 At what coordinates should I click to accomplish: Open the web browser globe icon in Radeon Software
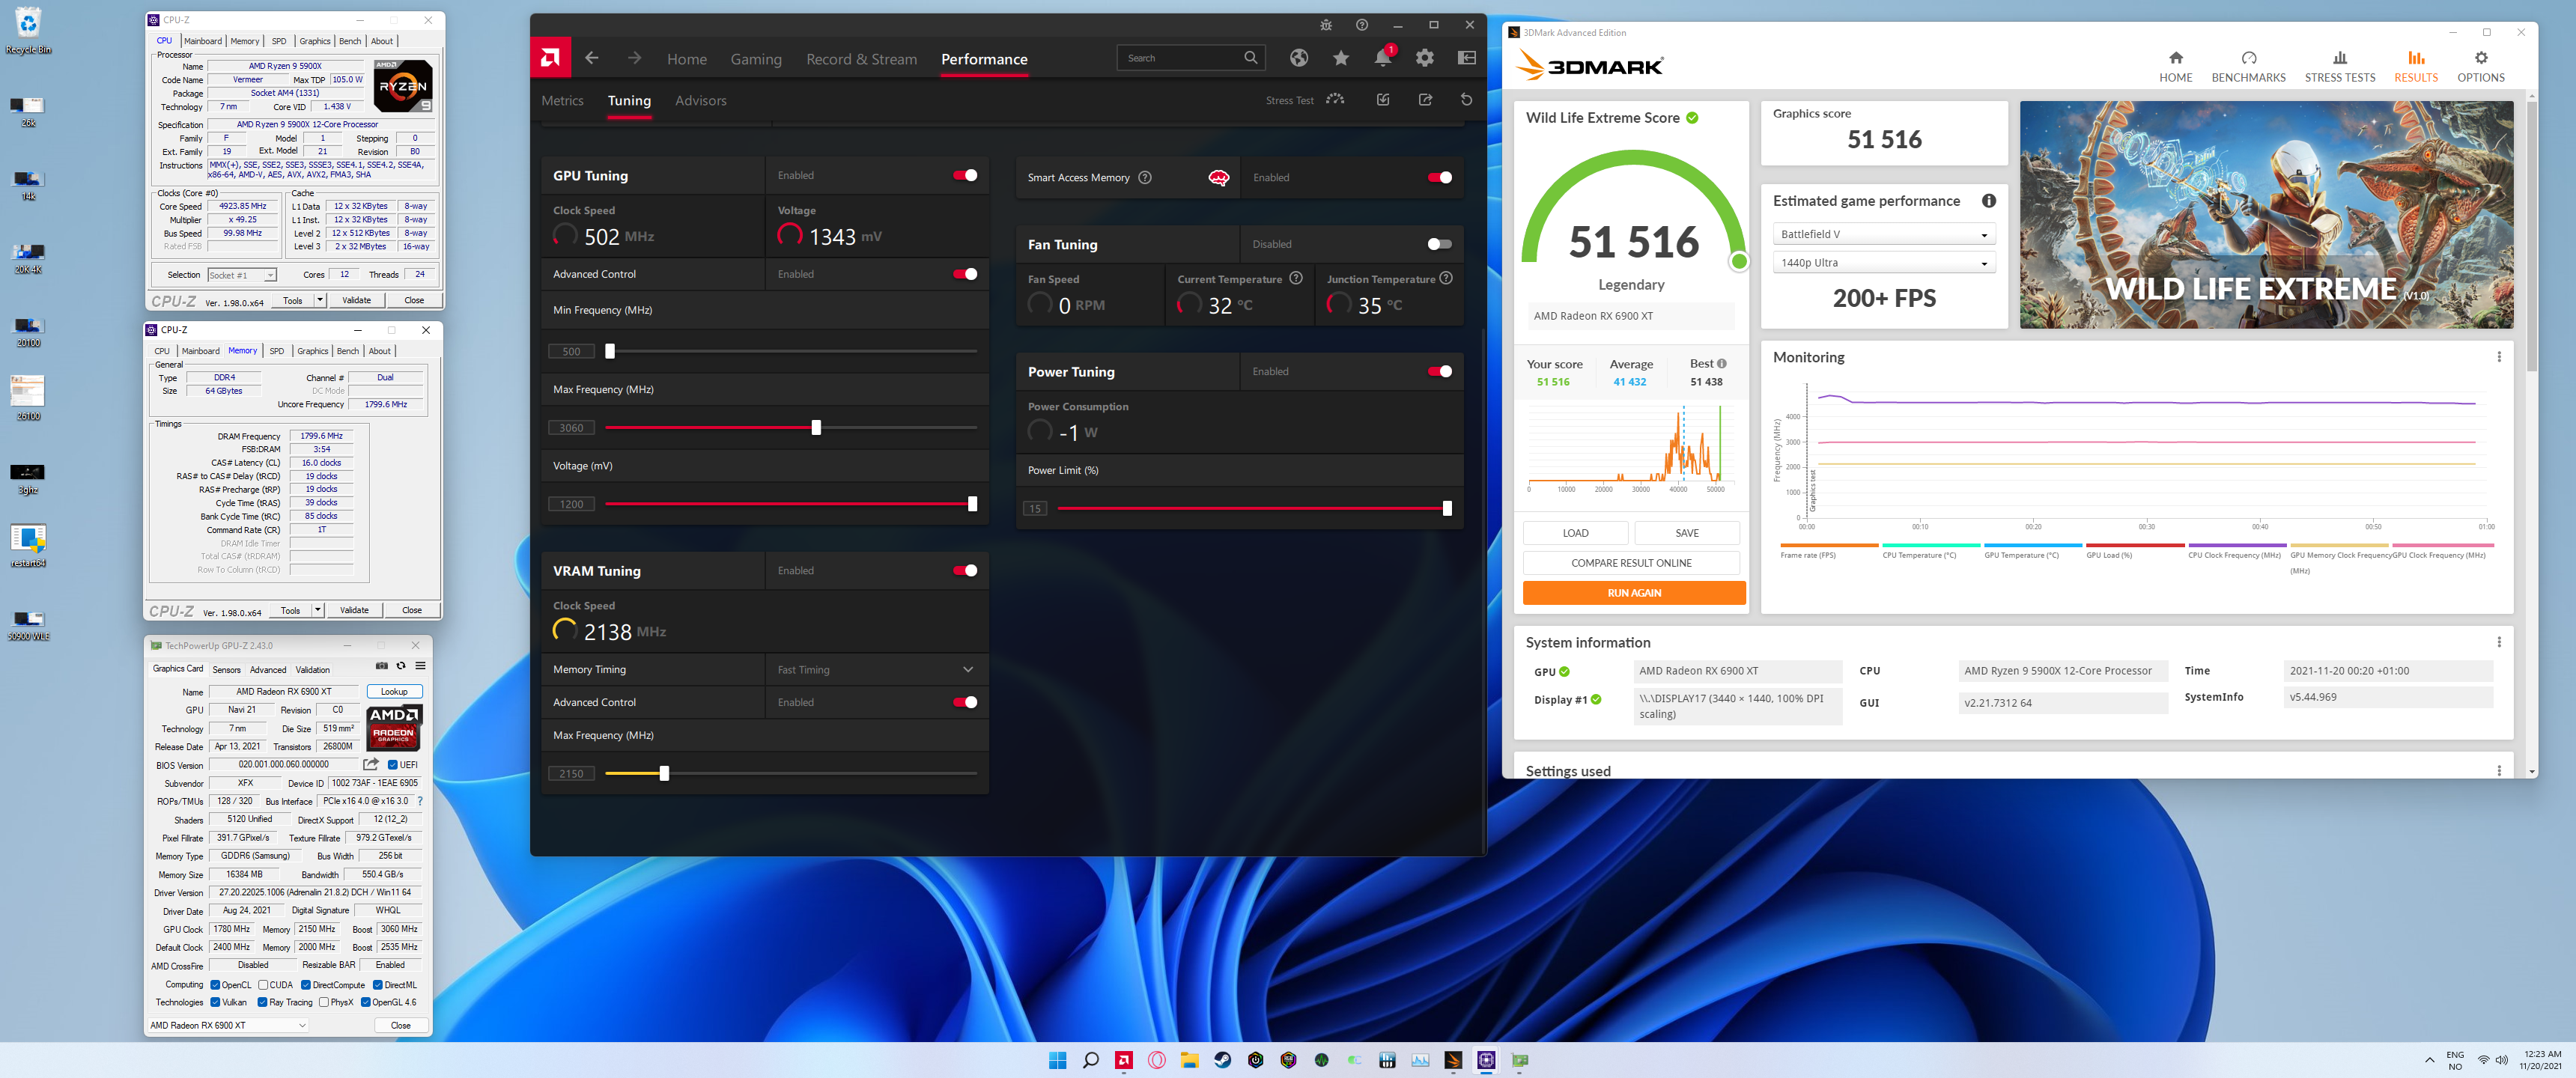(x=1298, y=58)
